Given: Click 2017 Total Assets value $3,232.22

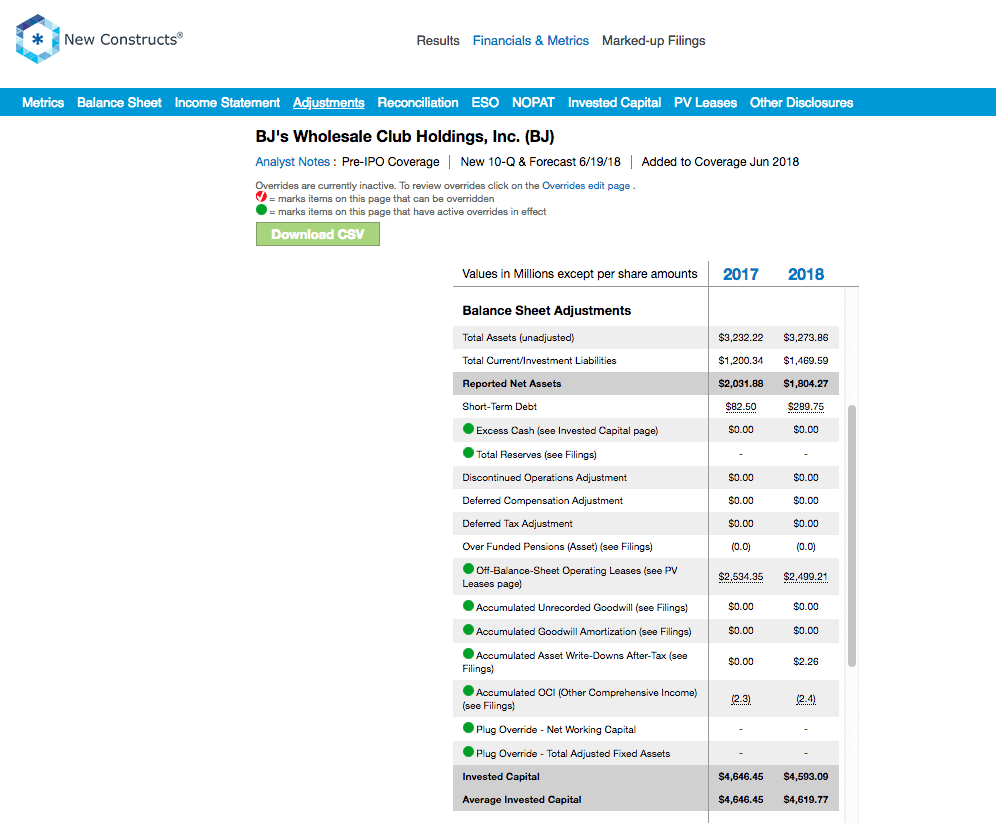Looking at the screenshot, I should click(x=741, y=338).
